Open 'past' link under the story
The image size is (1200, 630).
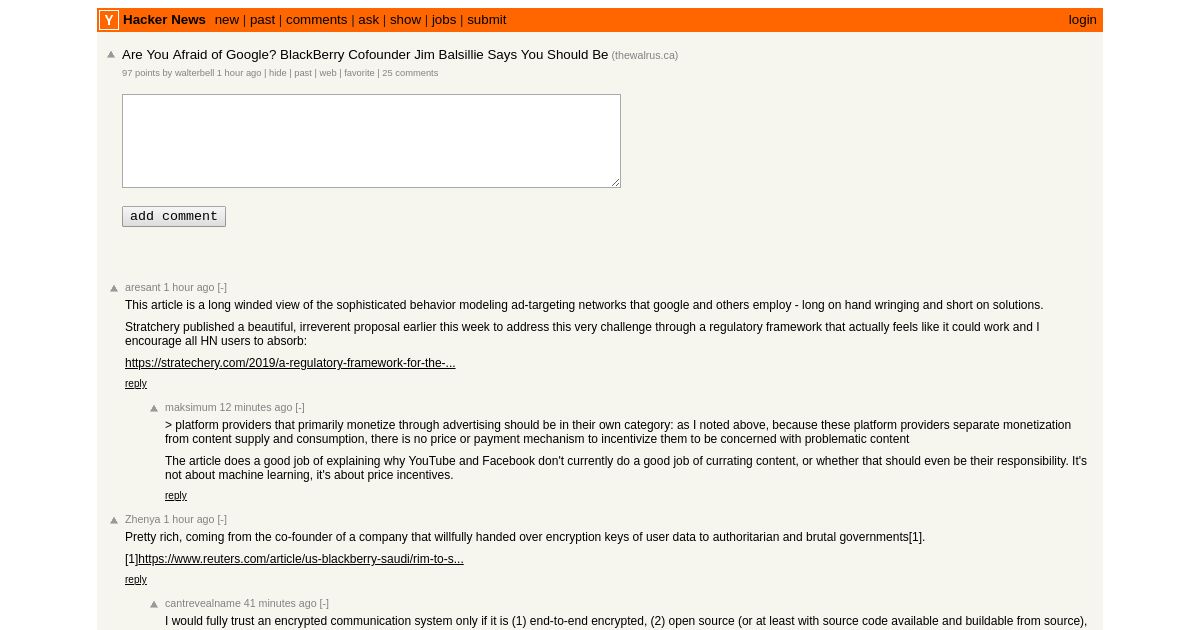[x=303, y=73]
